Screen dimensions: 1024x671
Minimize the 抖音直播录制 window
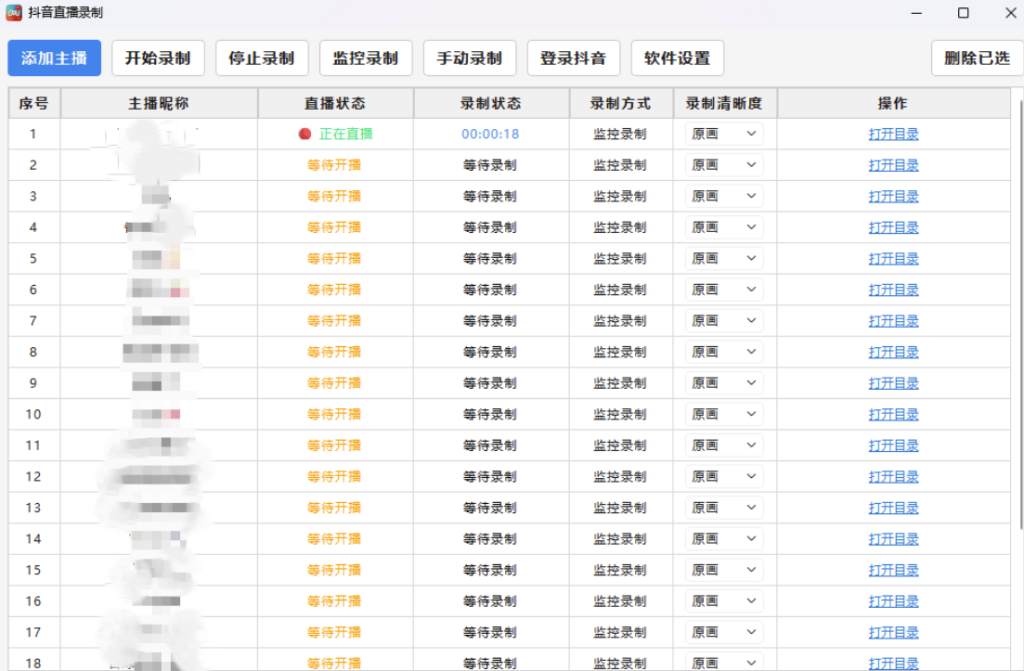point(917,12)
